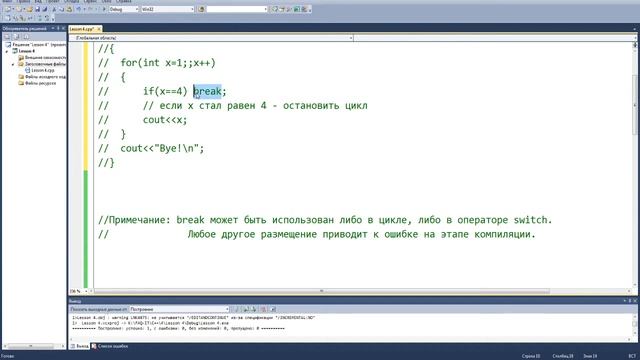Close the Output panel
Screen dimensions: 640x360
pos(635,301)
